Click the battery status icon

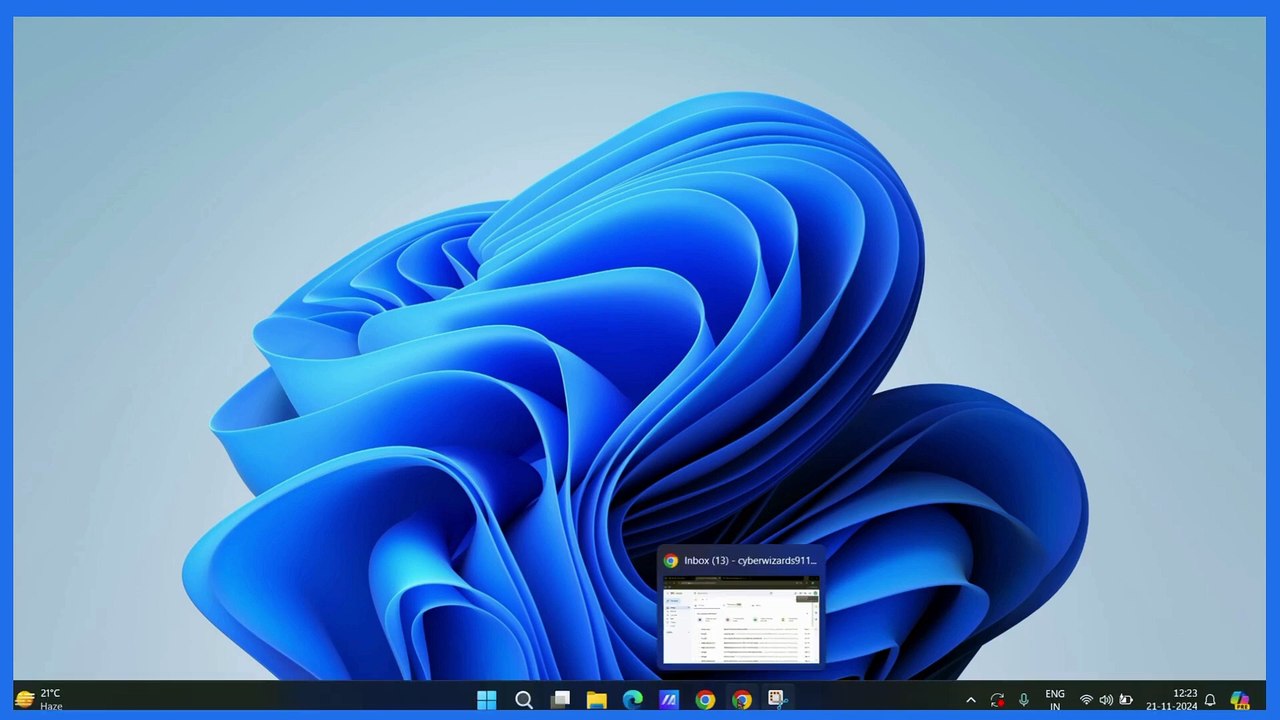click(x=1126, y=700)
